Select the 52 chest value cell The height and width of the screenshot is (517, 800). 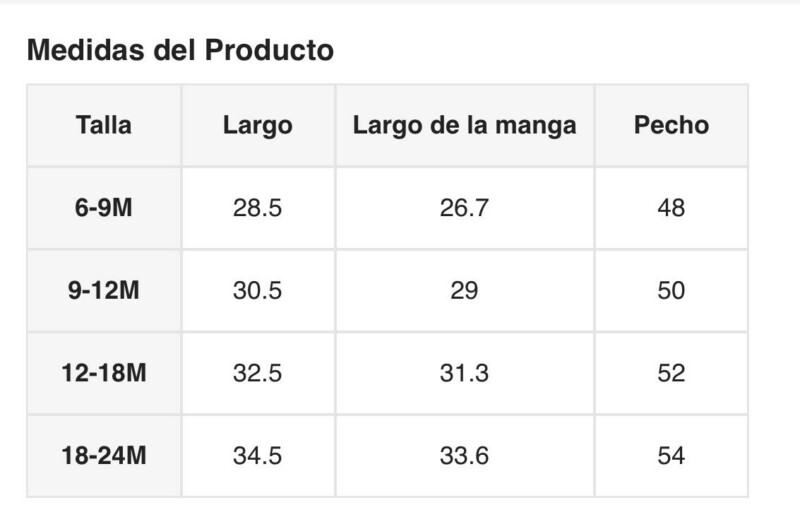point(671,374)
